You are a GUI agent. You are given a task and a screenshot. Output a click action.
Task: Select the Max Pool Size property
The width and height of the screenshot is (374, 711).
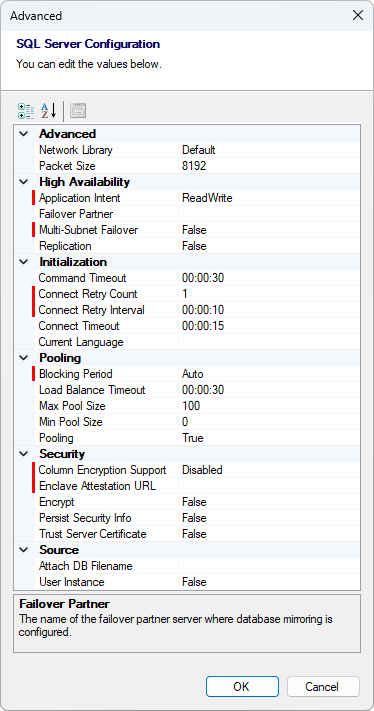73,406
